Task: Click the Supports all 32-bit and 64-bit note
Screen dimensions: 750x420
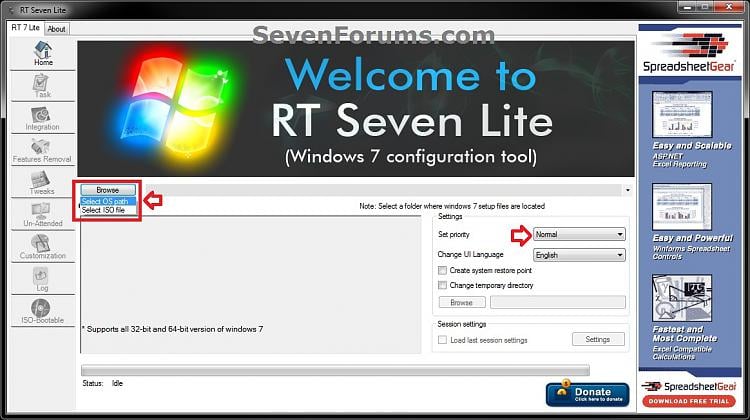Action: 173,329
